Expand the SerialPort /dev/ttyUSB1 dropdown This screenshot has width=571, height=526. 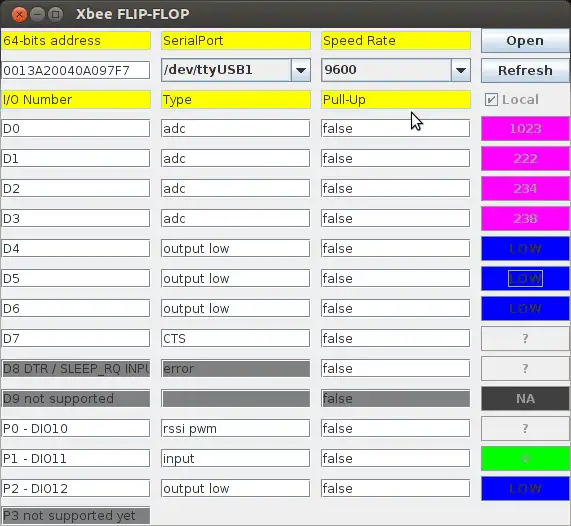coord(301,70)
